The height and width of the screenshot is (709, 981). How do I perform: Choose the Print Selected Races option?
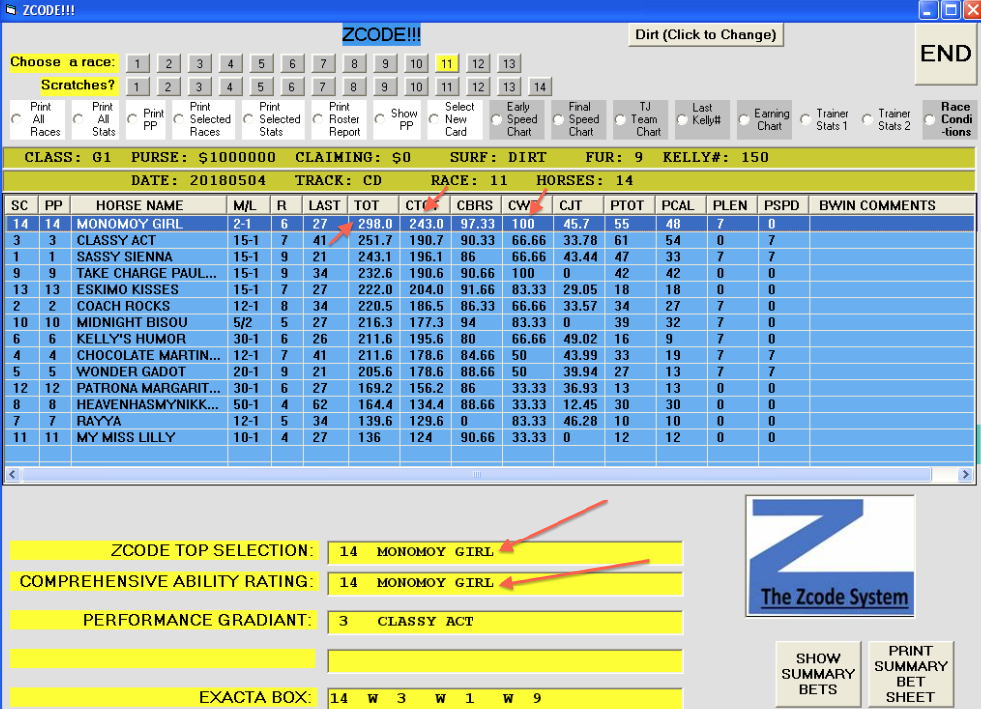179,120
